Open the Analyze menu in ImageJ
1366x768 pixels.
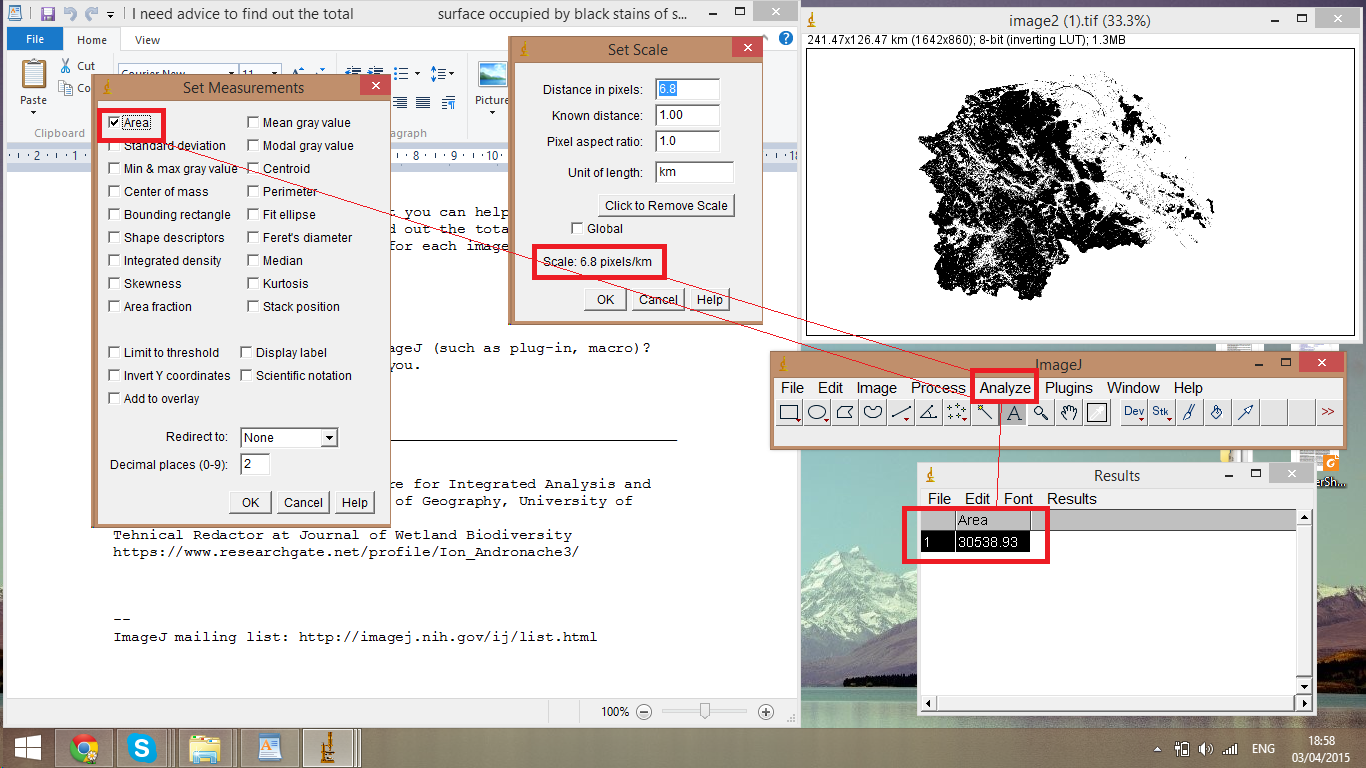(x=1005, y=388)
